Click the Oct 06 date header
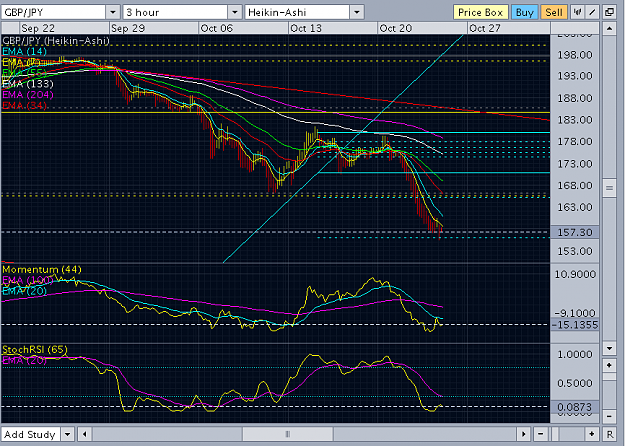Screen dimensions: 625x446 click(217, 28)
